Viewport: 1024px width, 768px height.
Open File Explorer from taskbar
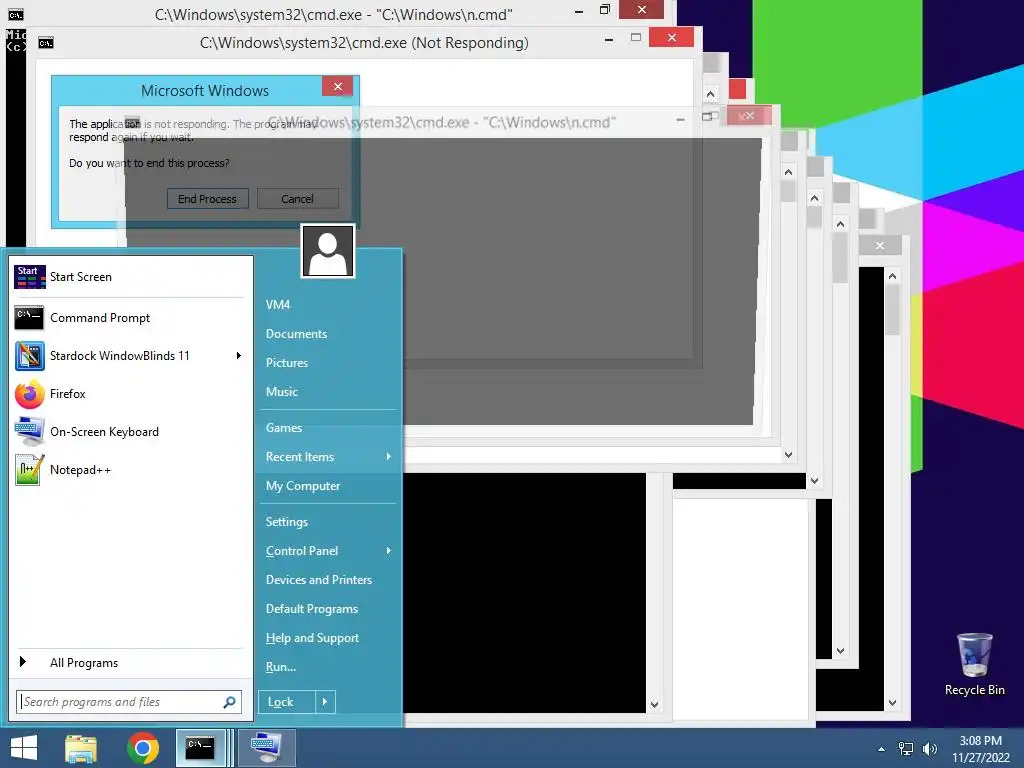81,748
